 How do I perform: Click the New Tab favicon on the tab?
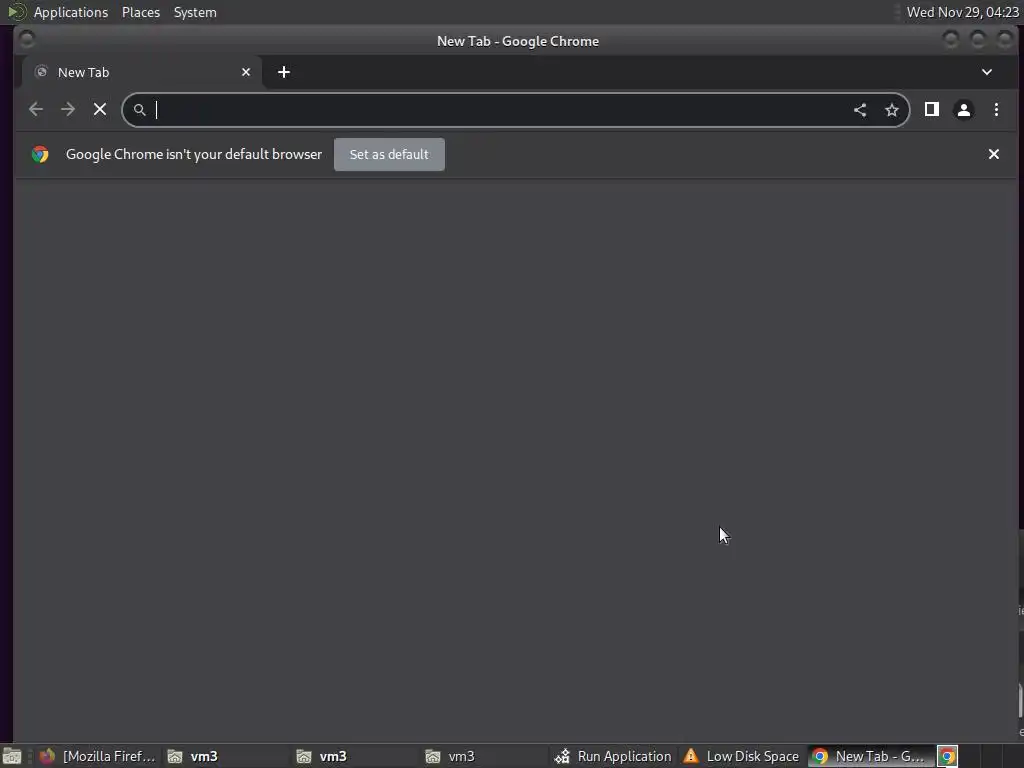(41, 72)
